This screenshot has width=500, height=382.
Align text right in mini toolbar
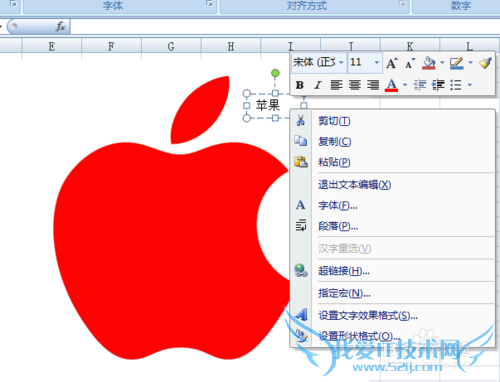(x=373, y=85)
